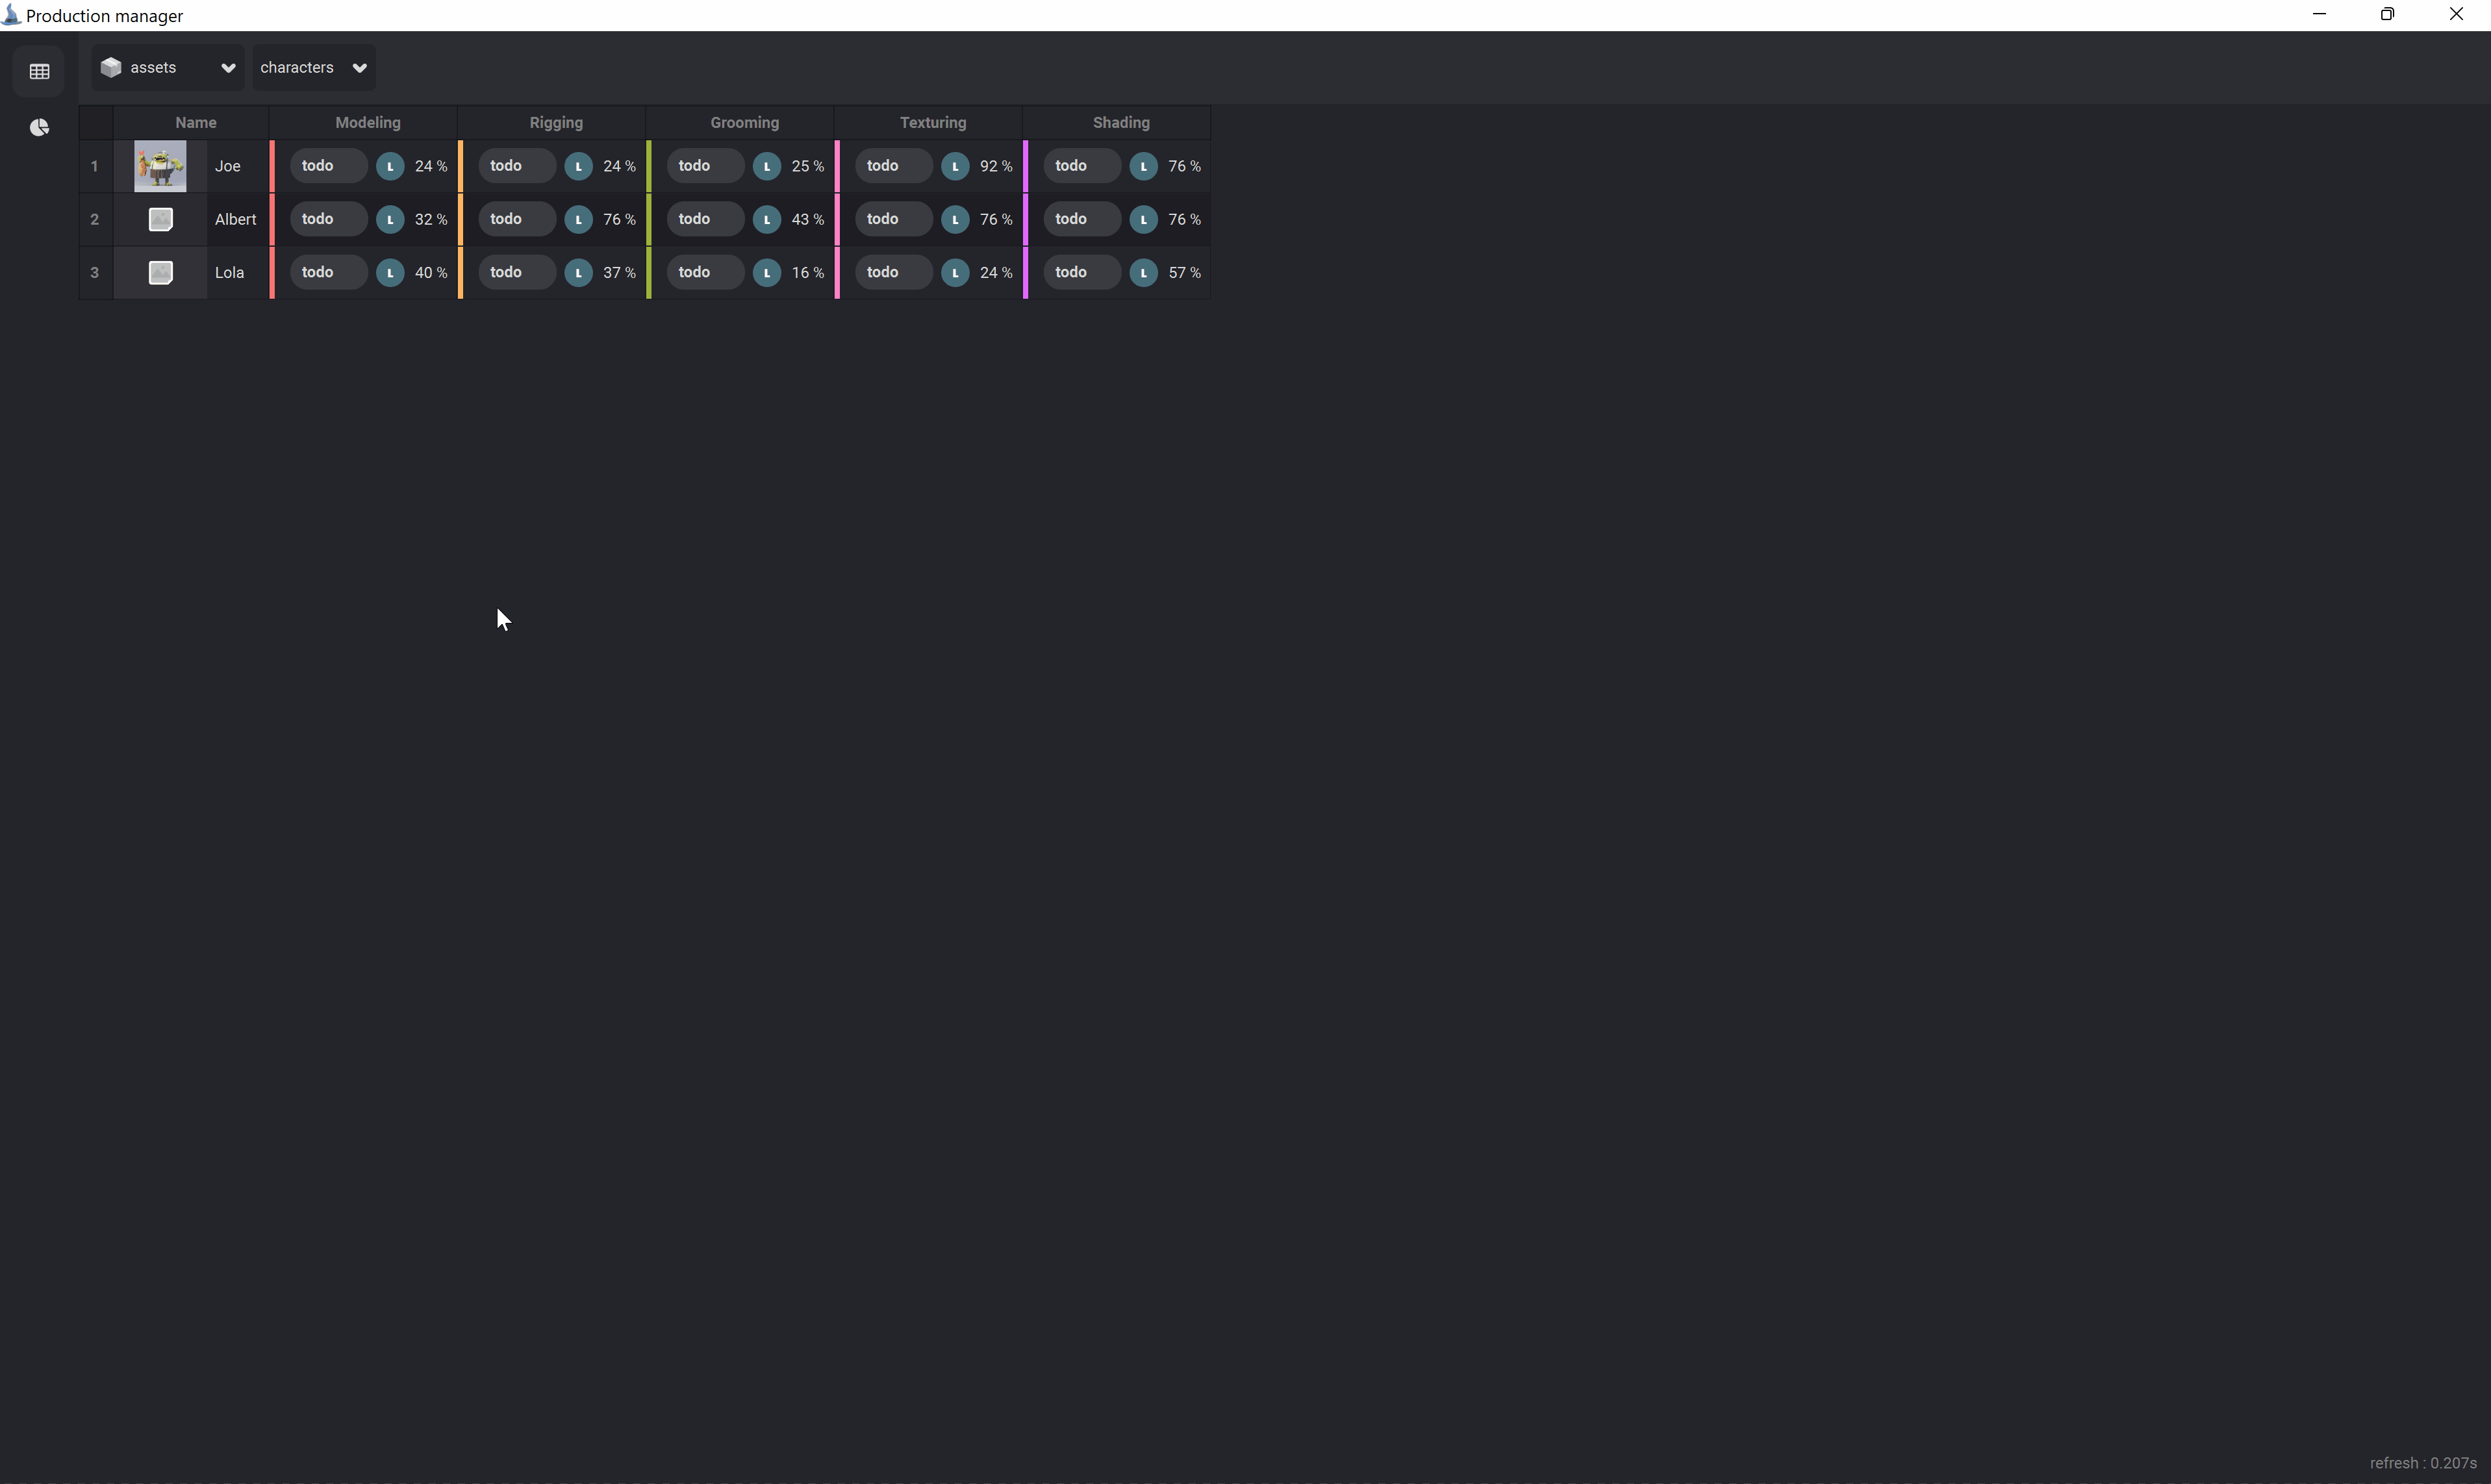
Task: Open the assets dropdown
Action: [168, 67]
